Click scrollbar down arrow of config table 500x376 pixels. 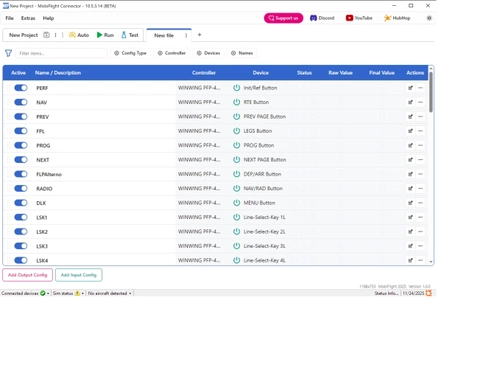point(431,262)
